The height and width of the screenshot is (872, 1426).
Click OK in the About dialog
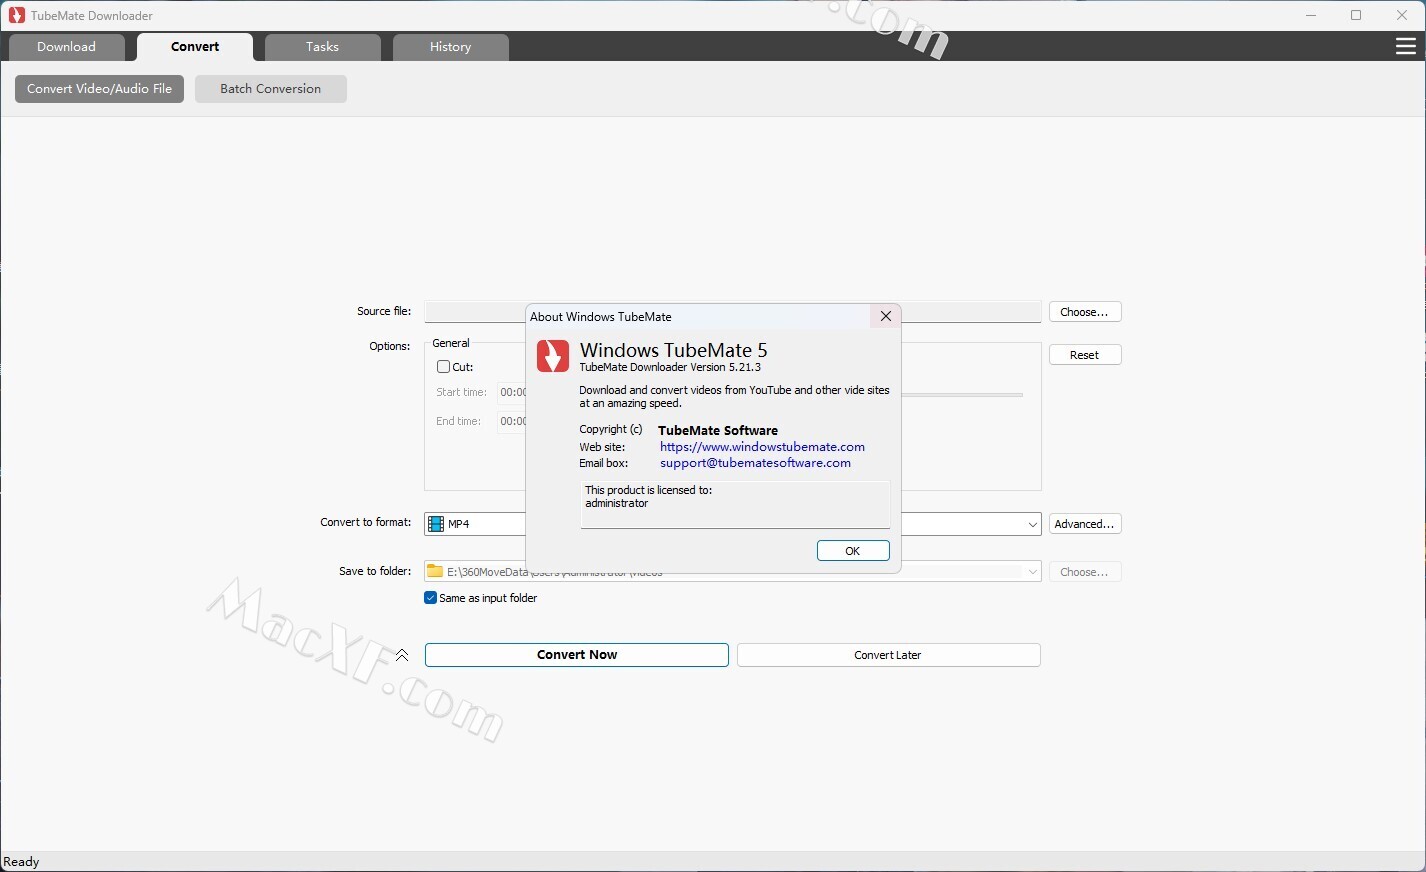(853, 551)
